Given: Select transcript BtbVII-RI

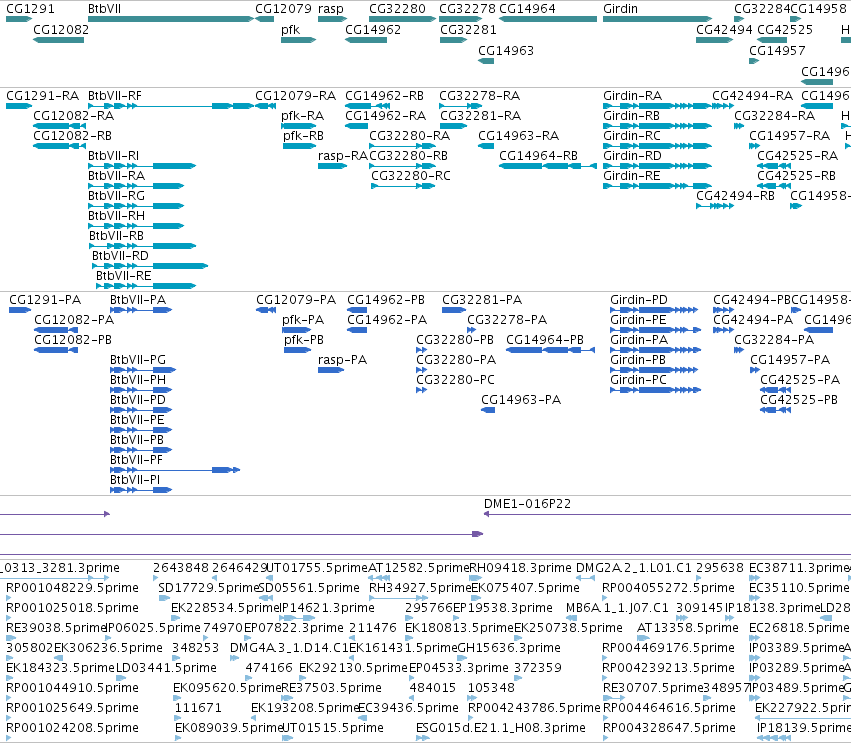Looking at the screenshot, I should point(113,155).
